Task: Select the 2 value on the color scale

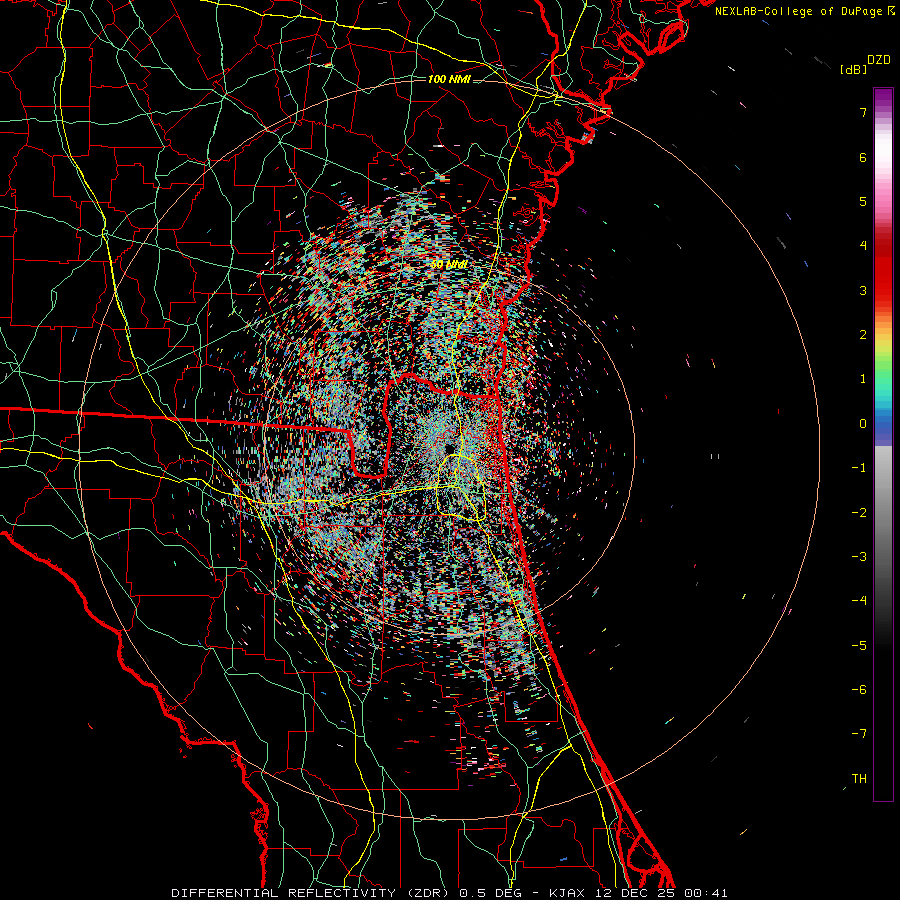Action: [x=863, y=335]
